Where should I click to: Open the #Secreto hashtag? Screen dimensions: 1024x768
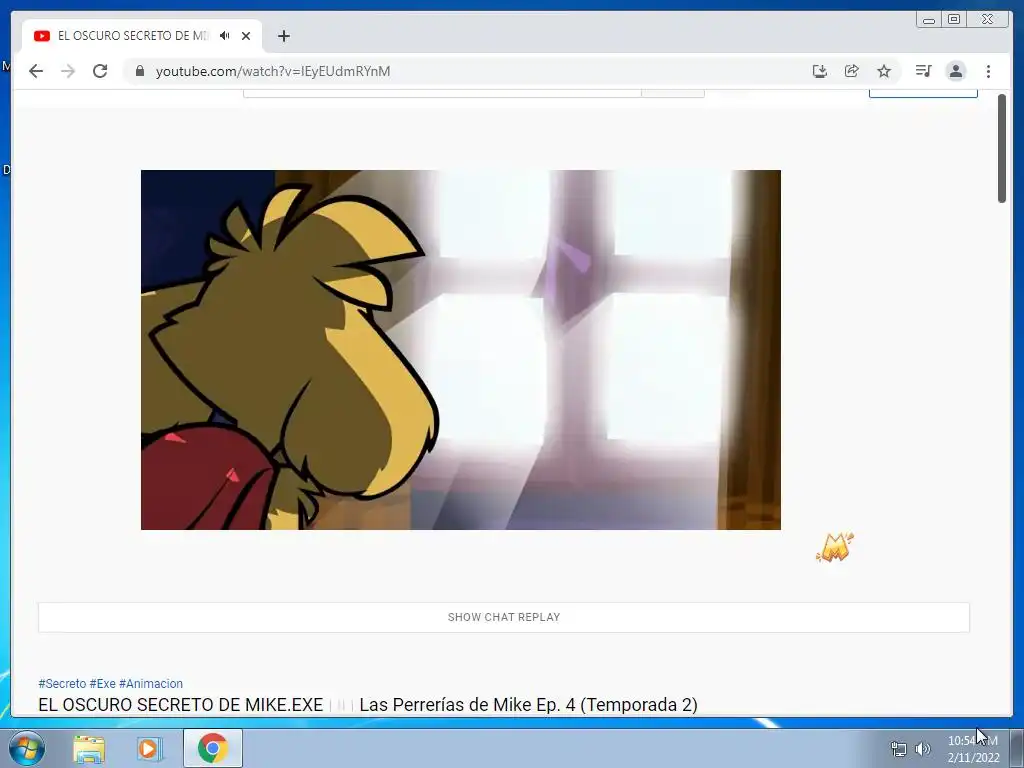(62, 684)
